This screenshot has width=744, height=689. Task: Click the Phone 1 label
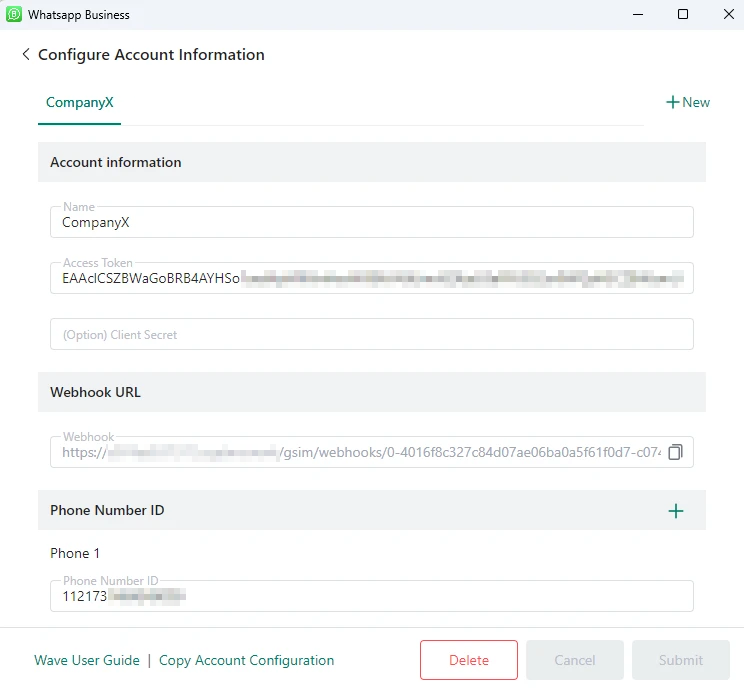75,553
